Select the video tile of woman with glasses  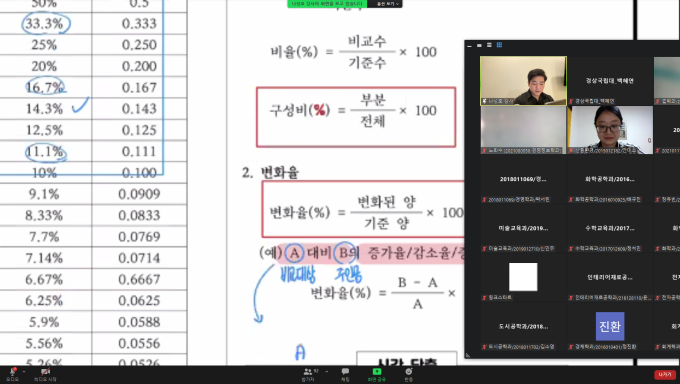tap(610, 130)
